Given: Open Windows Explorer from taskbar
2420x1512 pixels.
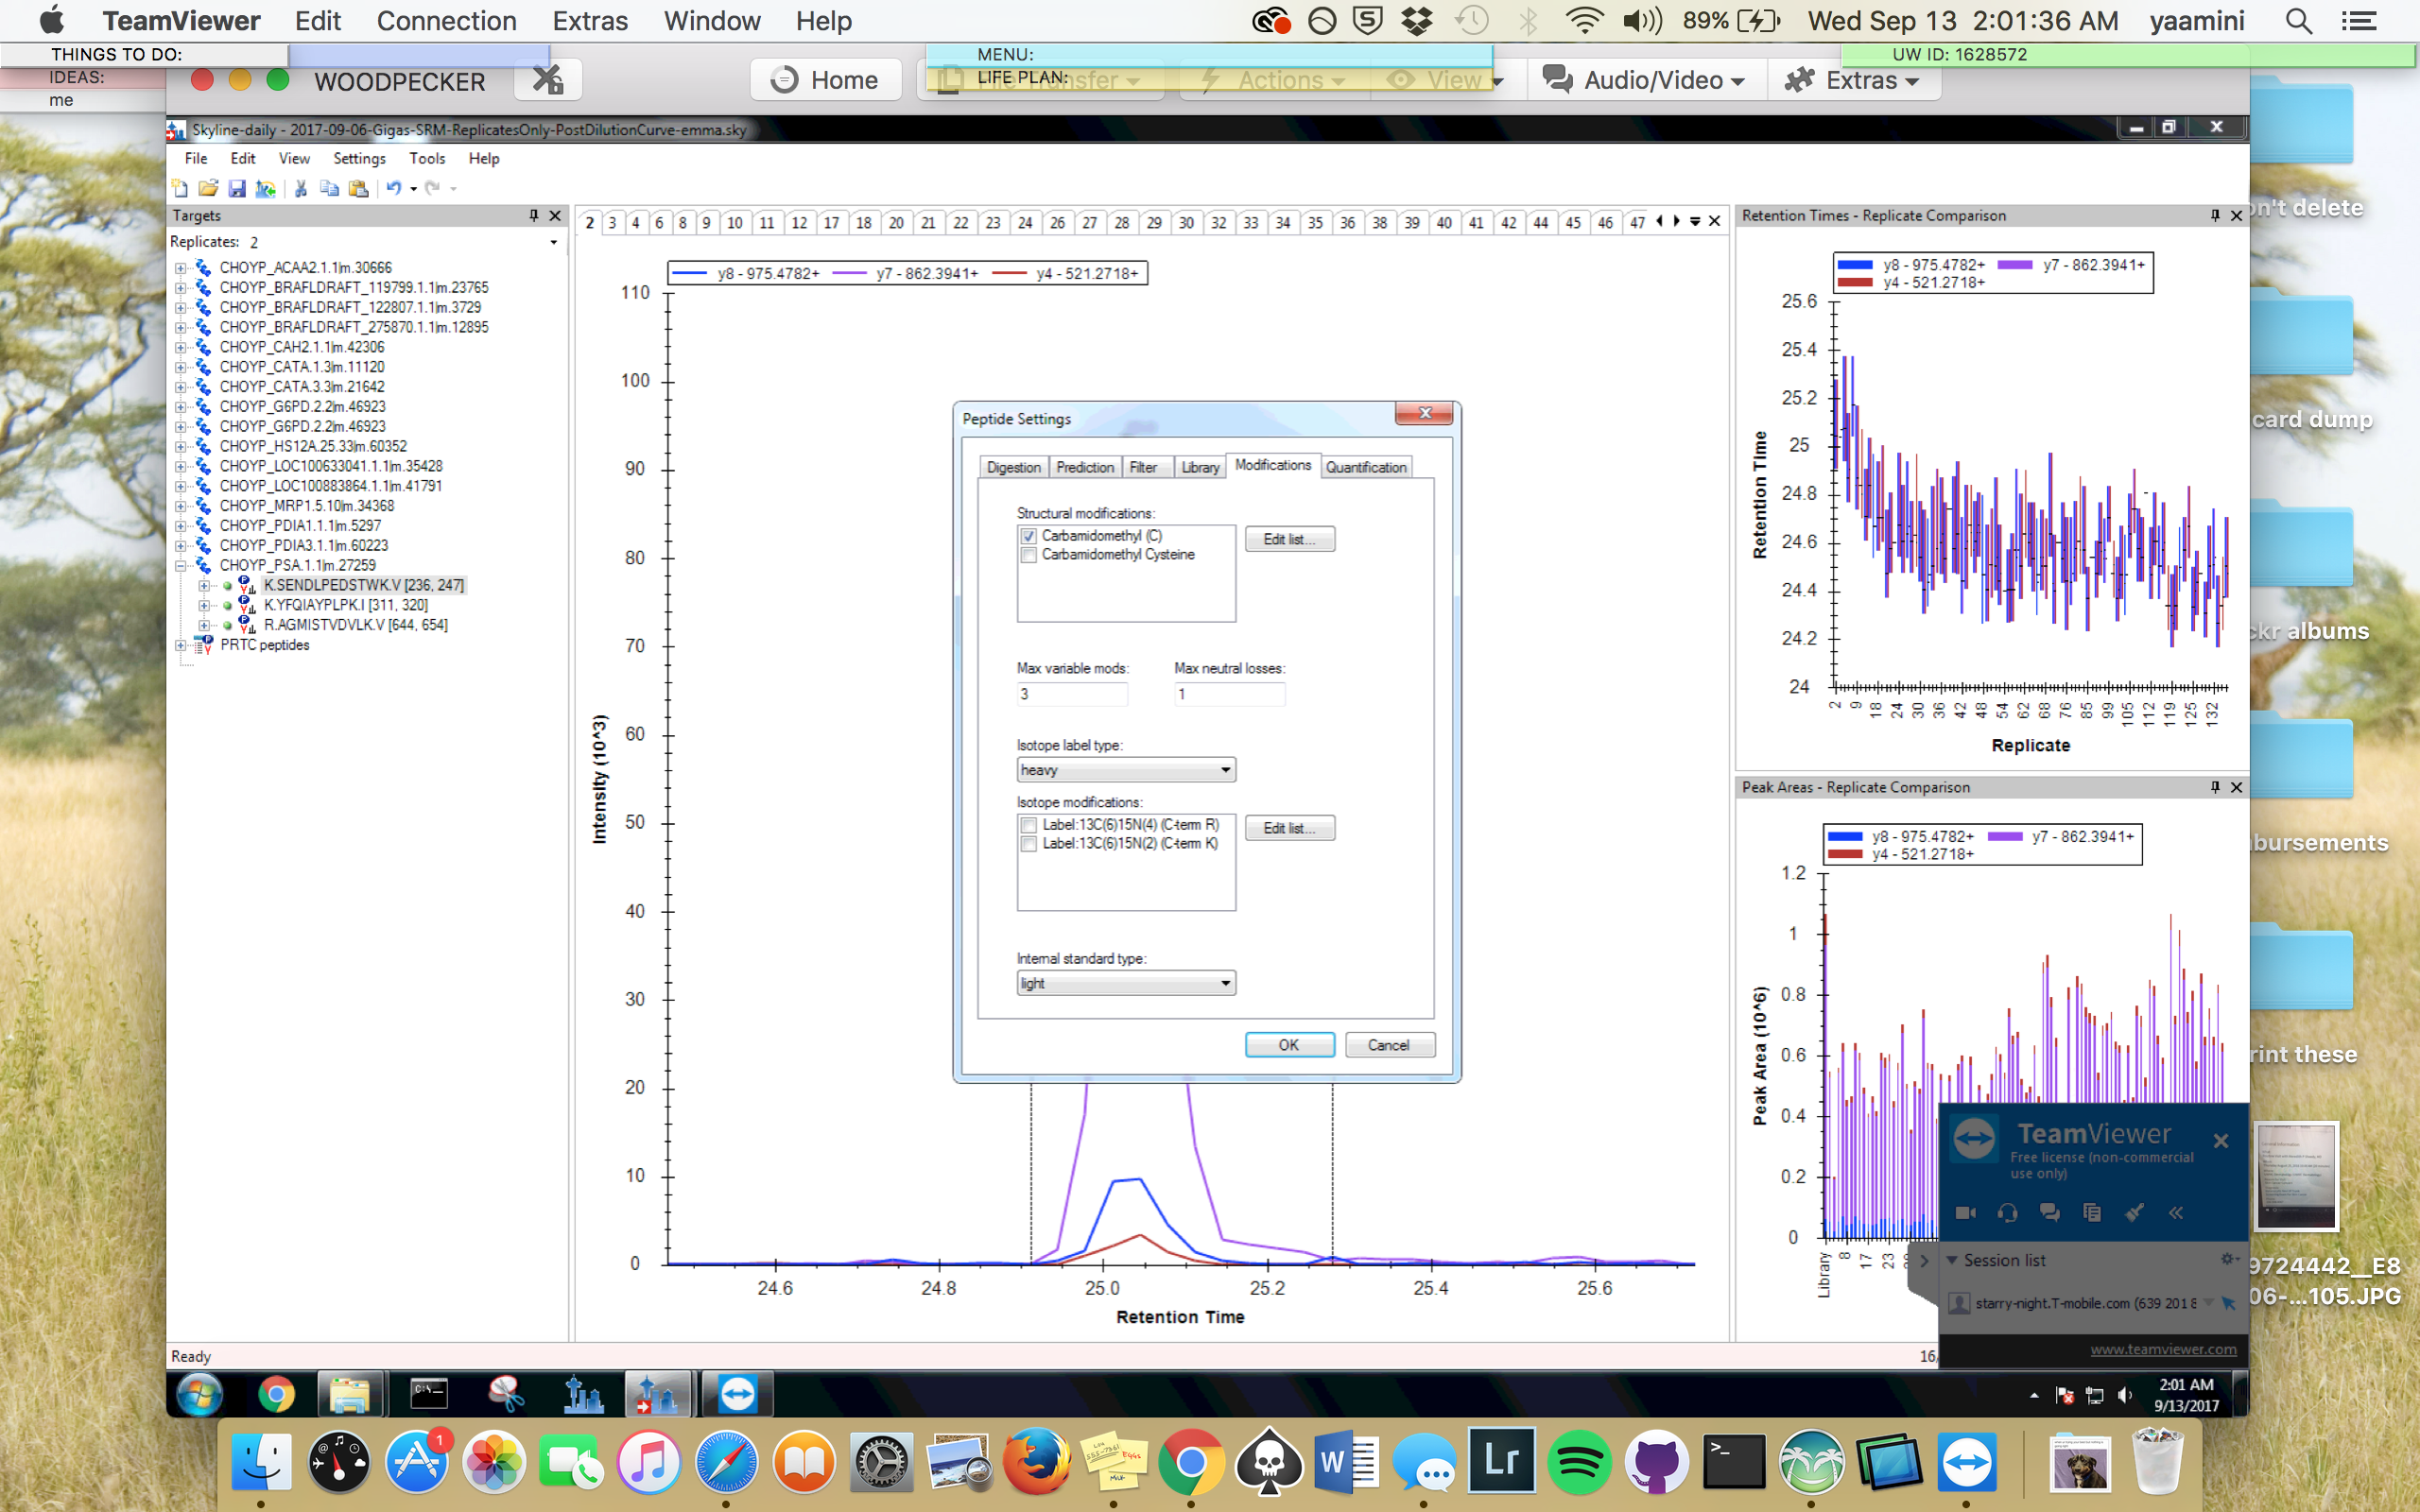Looking at the screenshot, I should tap(350, 1394).
